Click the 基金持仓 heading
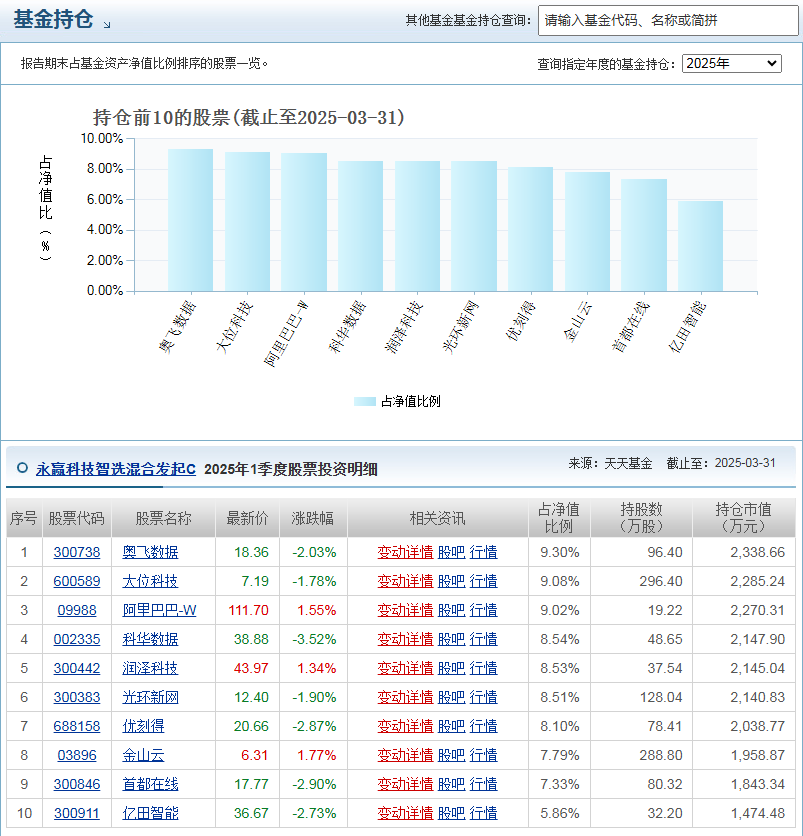The height and width of the screenshot is (836, 803). 53,20
